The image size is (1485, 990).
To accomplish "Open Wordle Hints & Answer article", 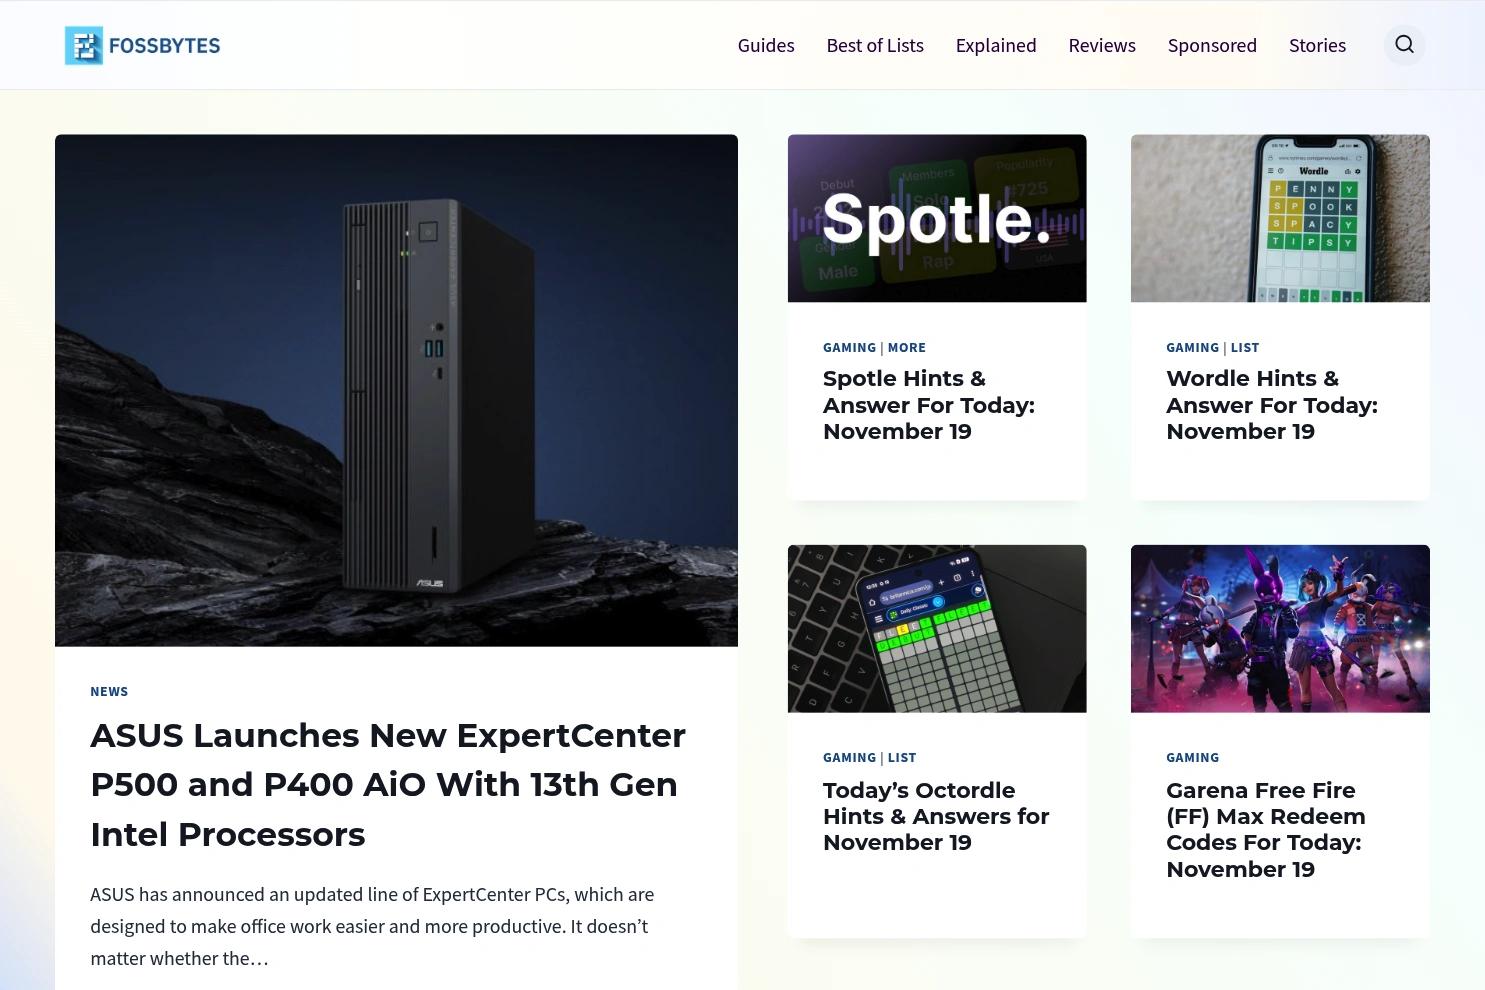I will click(x=1272, y=405).
